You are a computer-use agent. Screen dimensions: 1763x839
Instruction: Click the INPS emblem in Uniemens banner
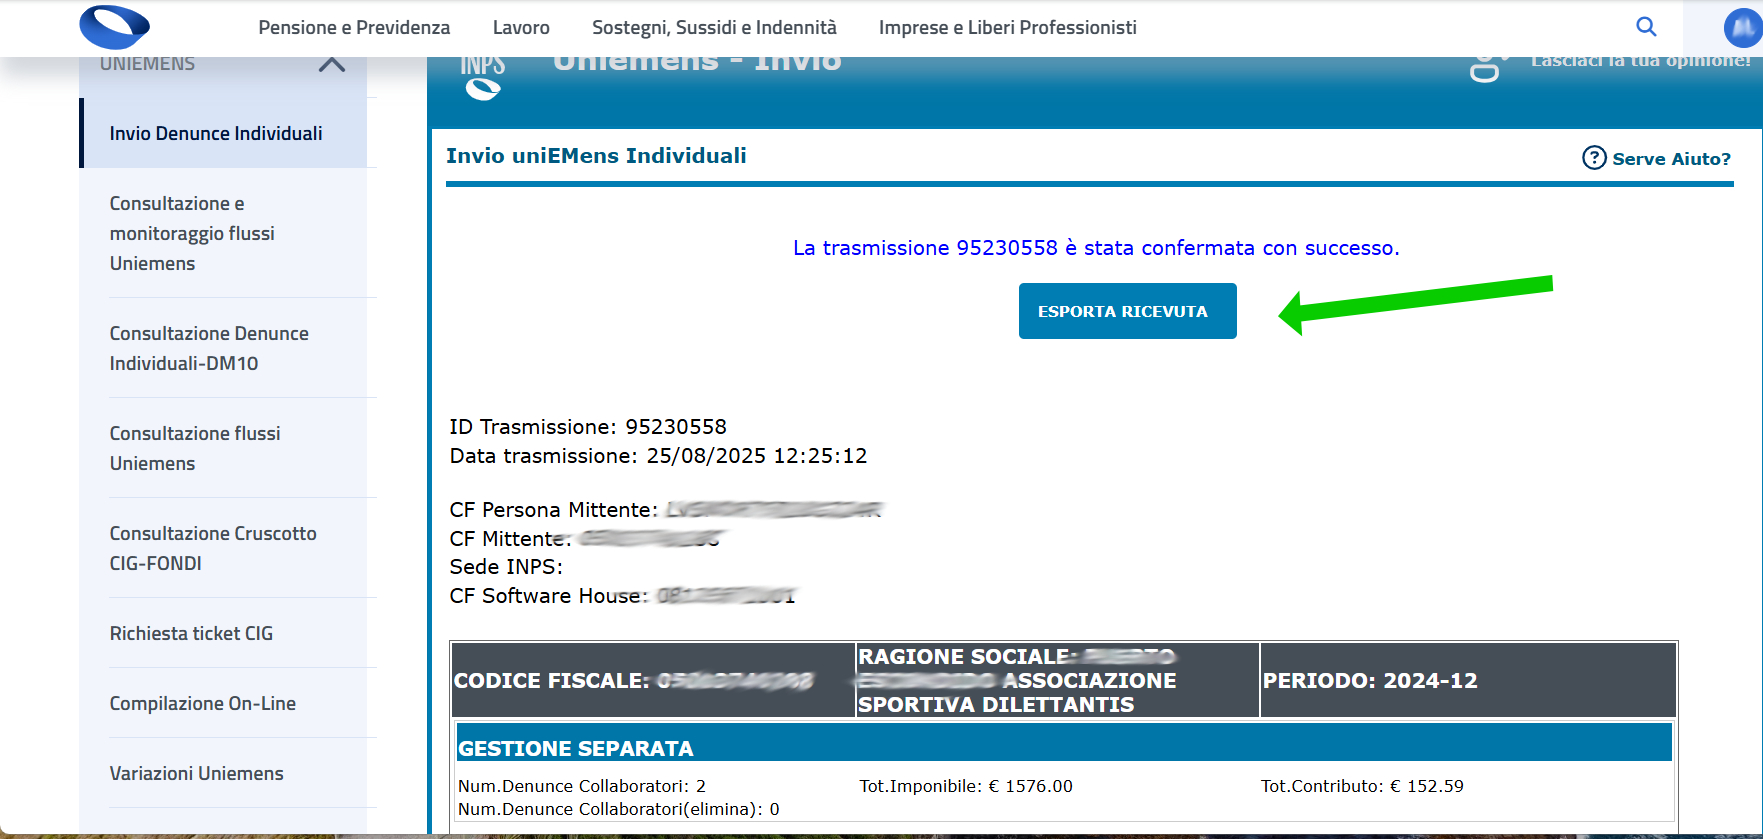(x=482, y=79)
